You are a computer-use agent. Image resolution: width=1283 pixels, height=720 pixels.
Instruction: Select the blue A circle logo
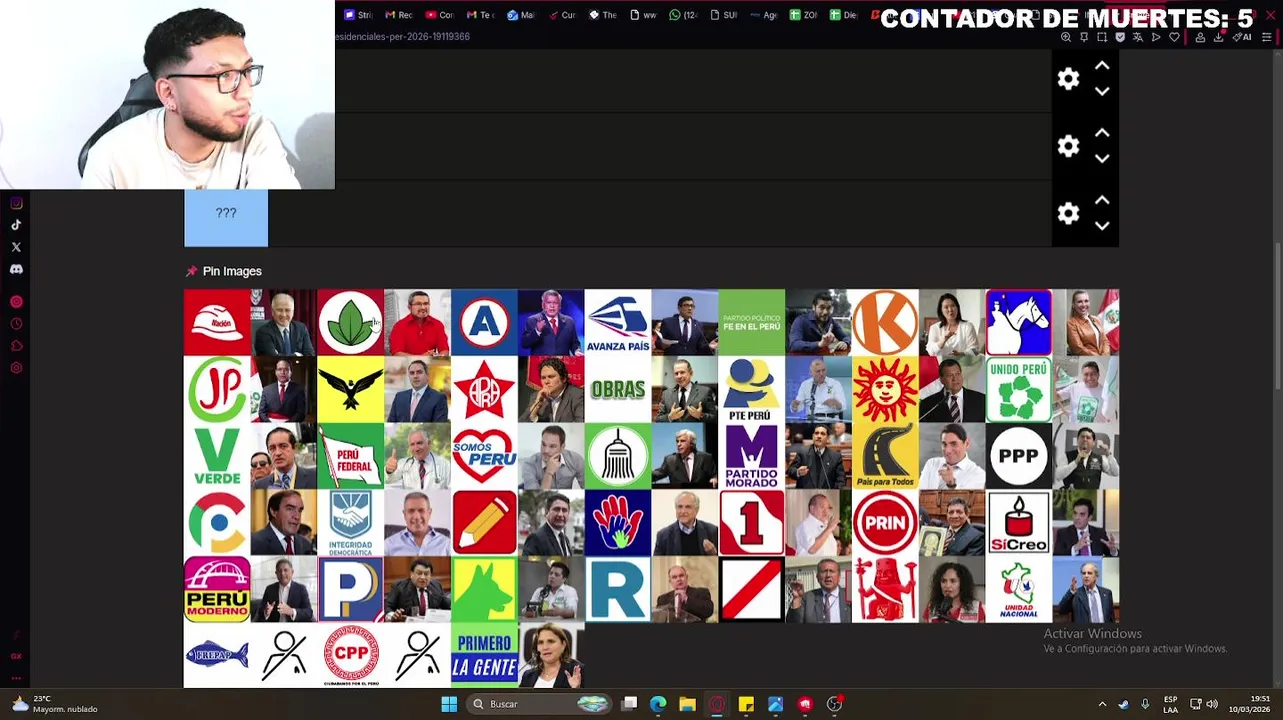[484, 322]
